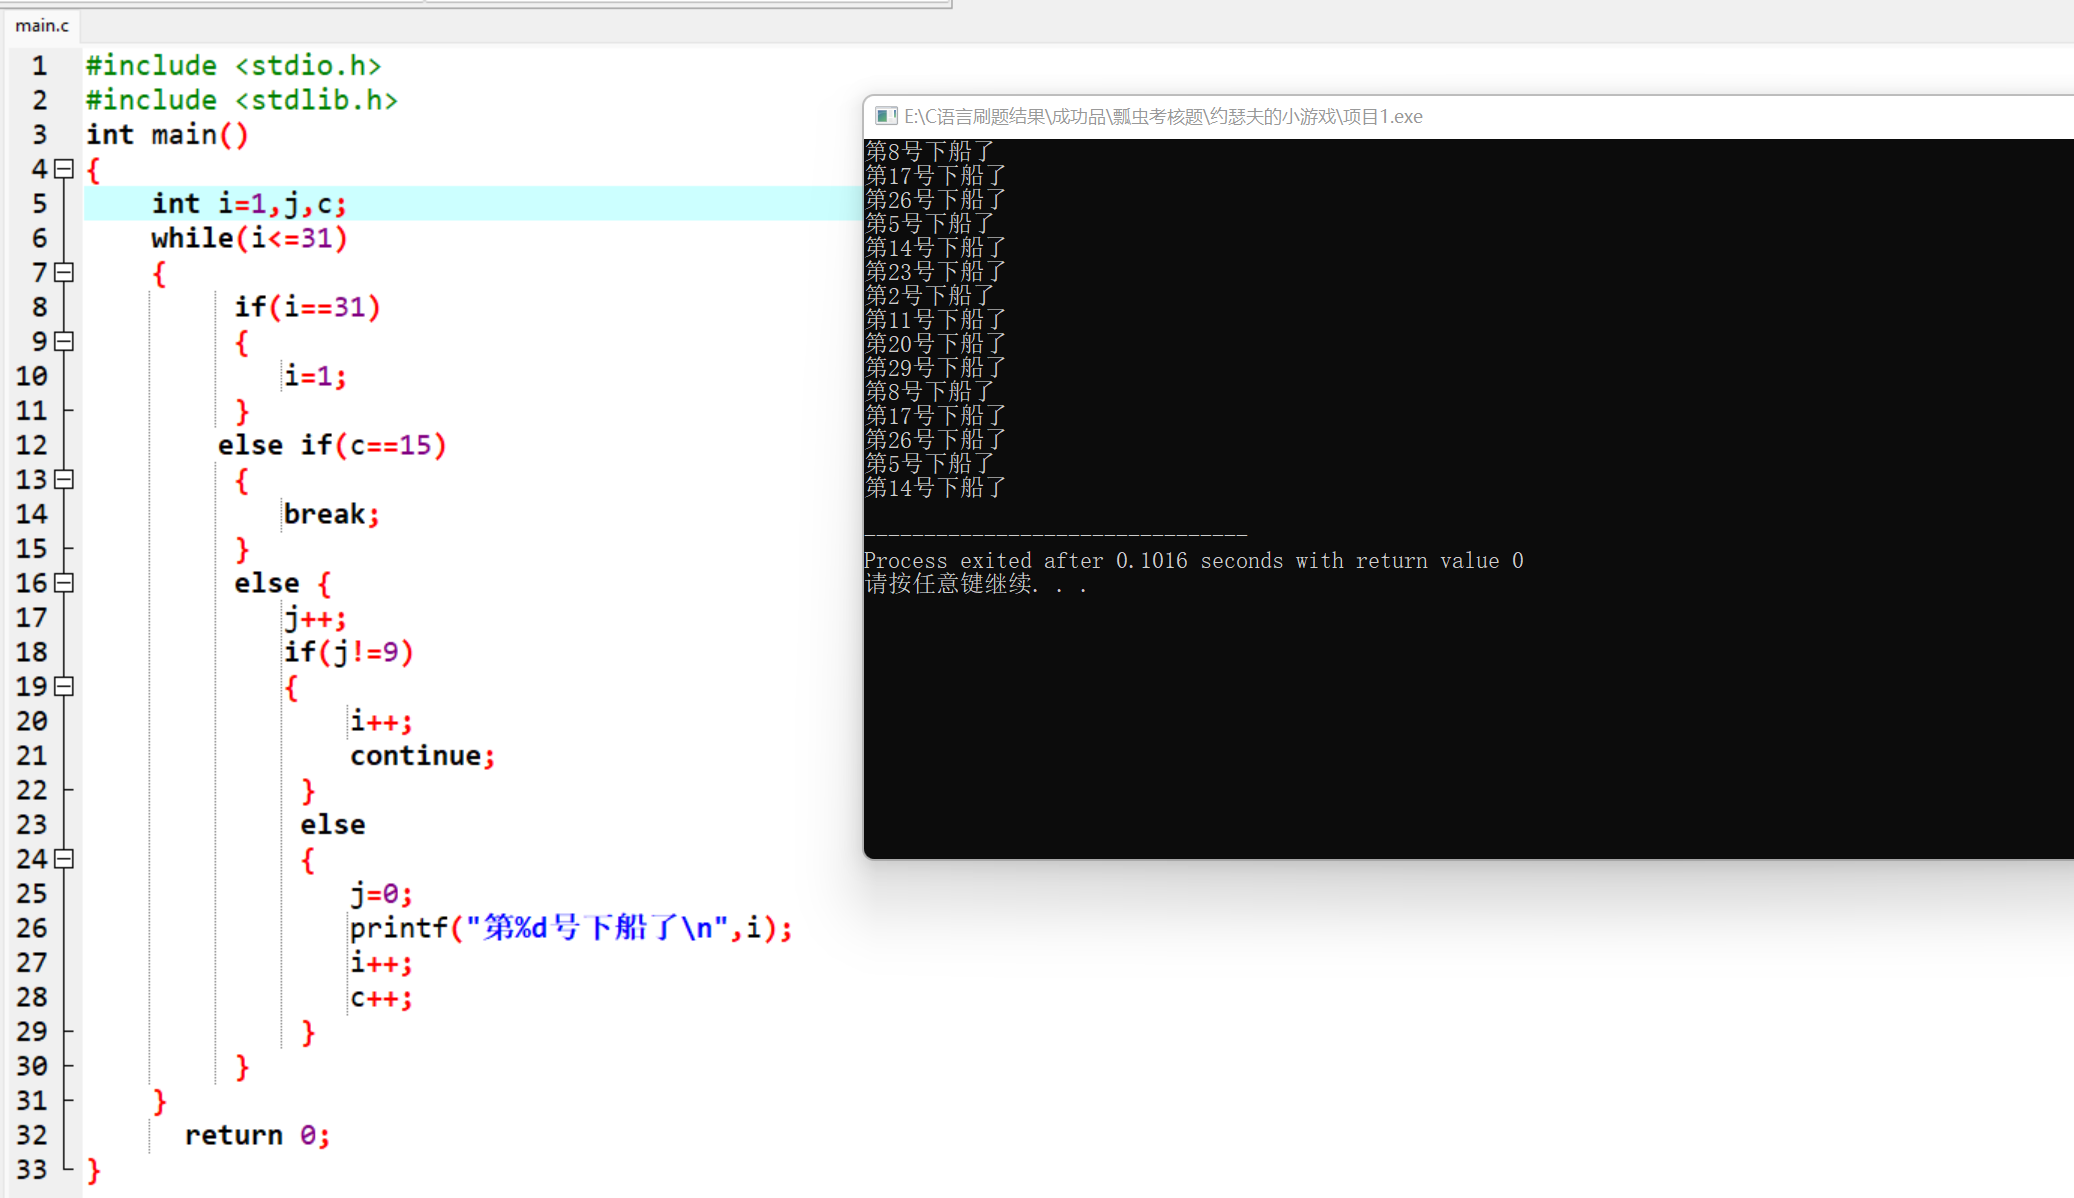
Task: Collapse the main function fold at line 4
Action: 62,168
